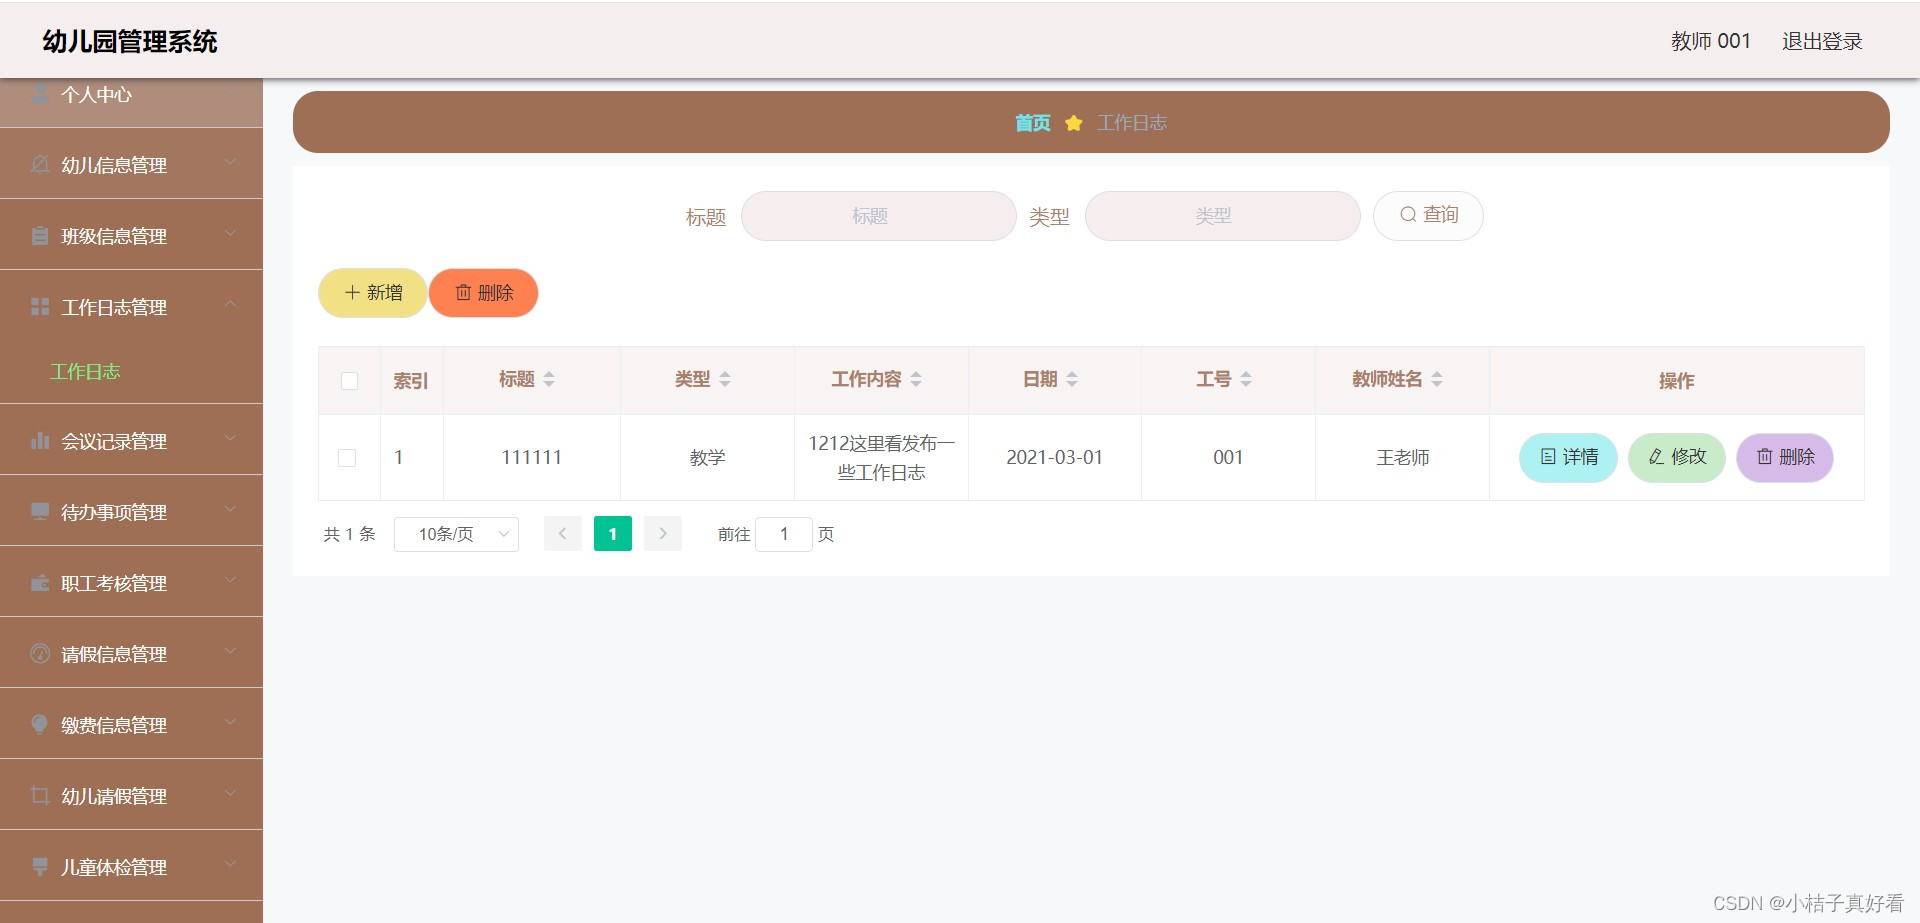Open the 10条/页 page size dropdown
This screenshot has height=923, width=1920.
pyautogui.click(x=456, y=534)
